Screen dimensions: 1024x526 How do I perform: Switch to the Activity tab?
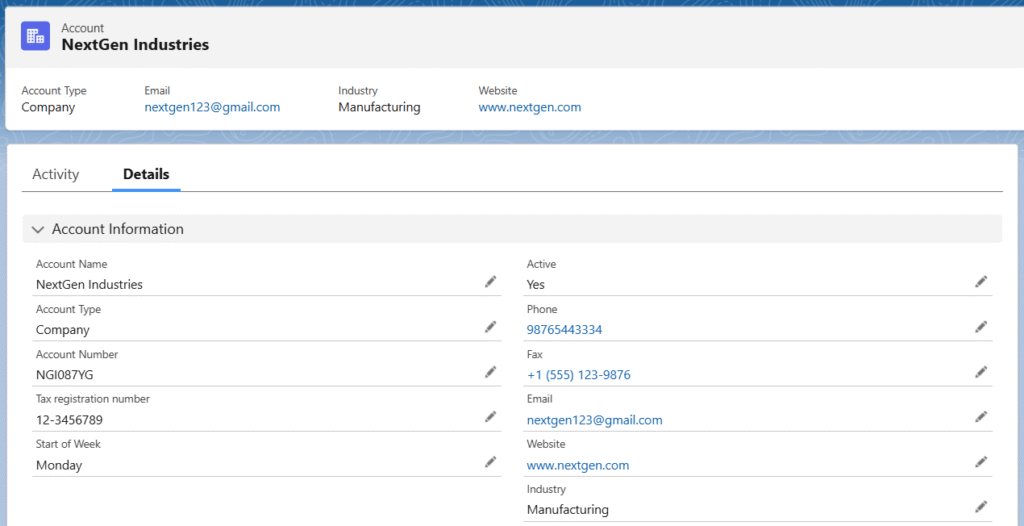point(55,174)
